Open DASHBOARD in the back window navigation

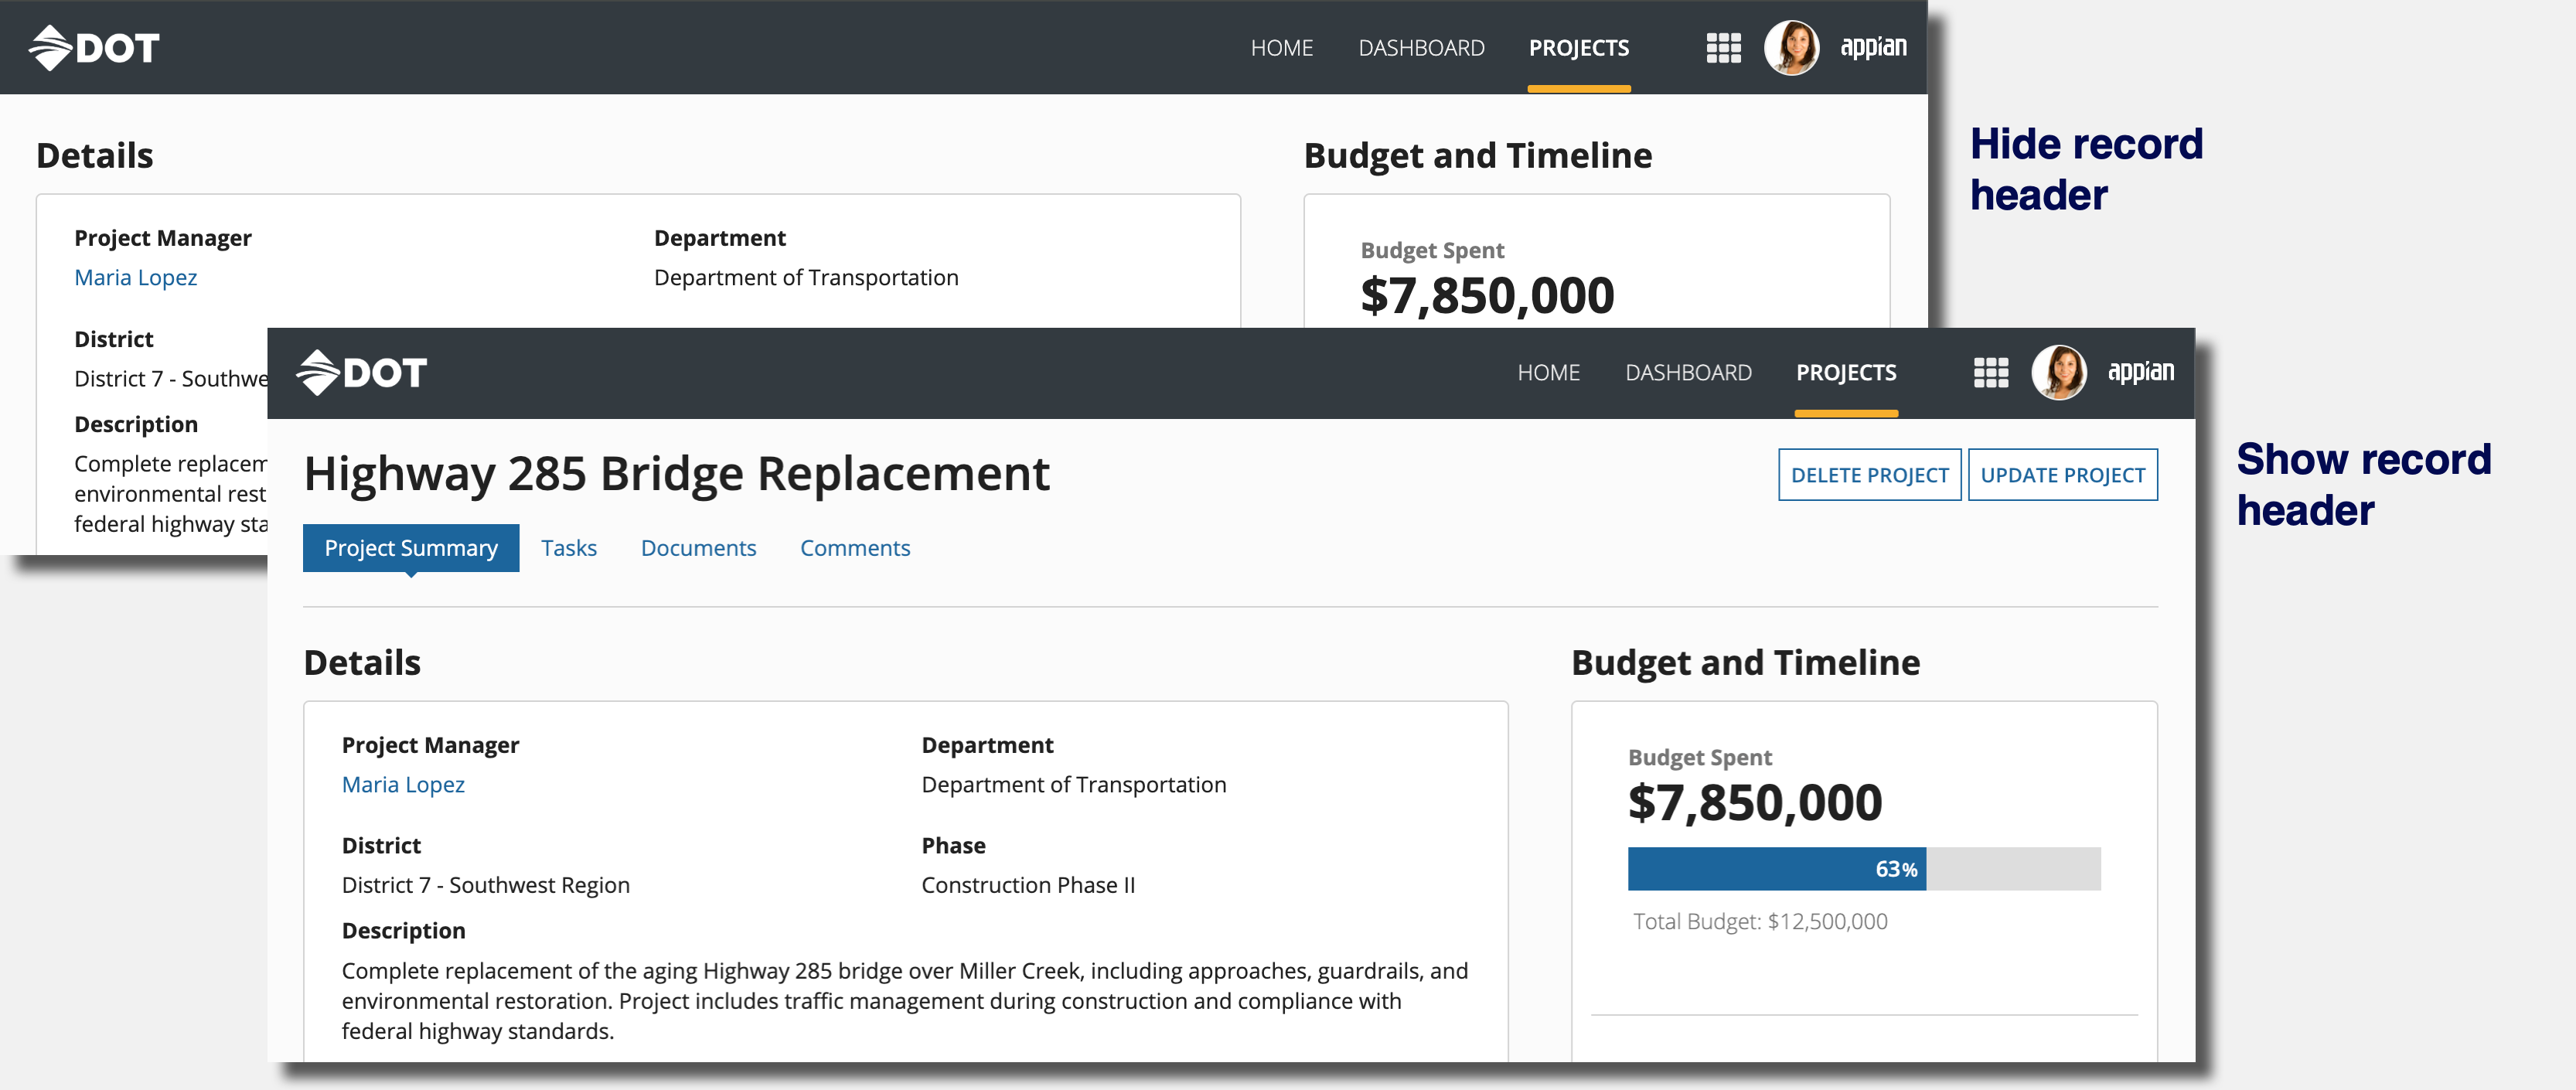coord(1421,48)
